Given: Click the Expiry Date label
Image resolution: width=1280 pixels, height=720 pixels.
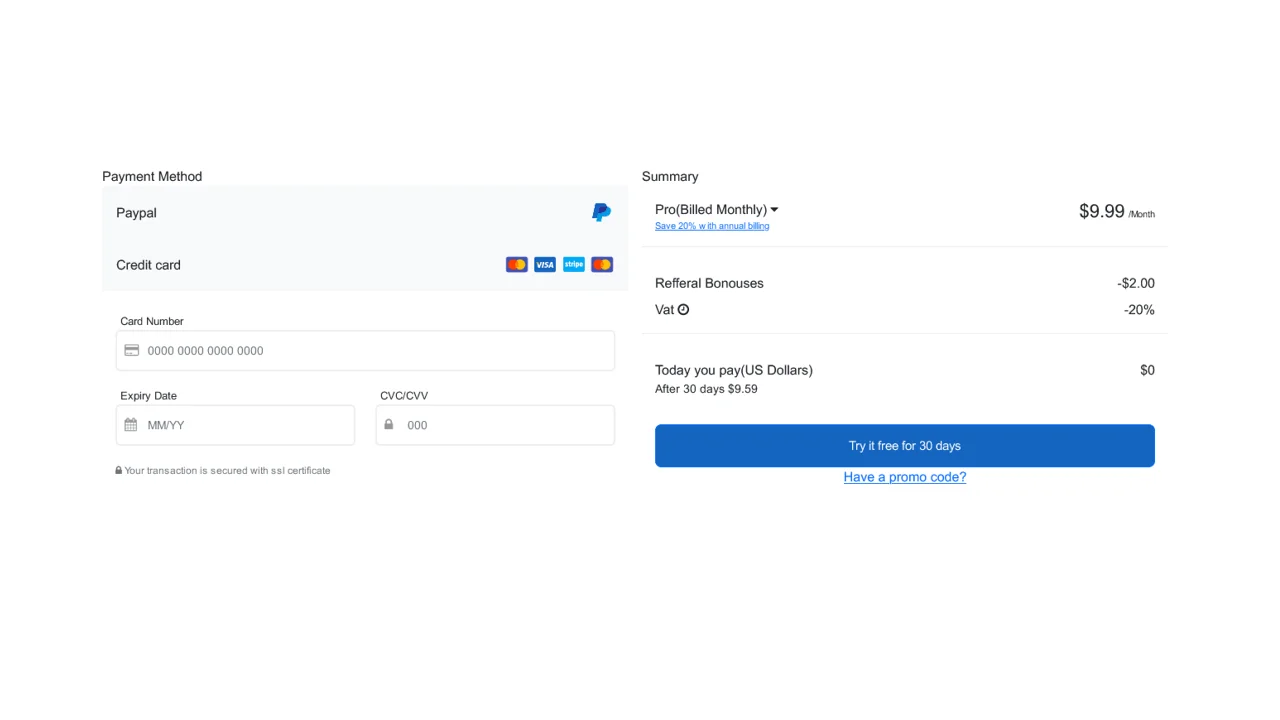Looking at the screenshot, I should point(148,396).
